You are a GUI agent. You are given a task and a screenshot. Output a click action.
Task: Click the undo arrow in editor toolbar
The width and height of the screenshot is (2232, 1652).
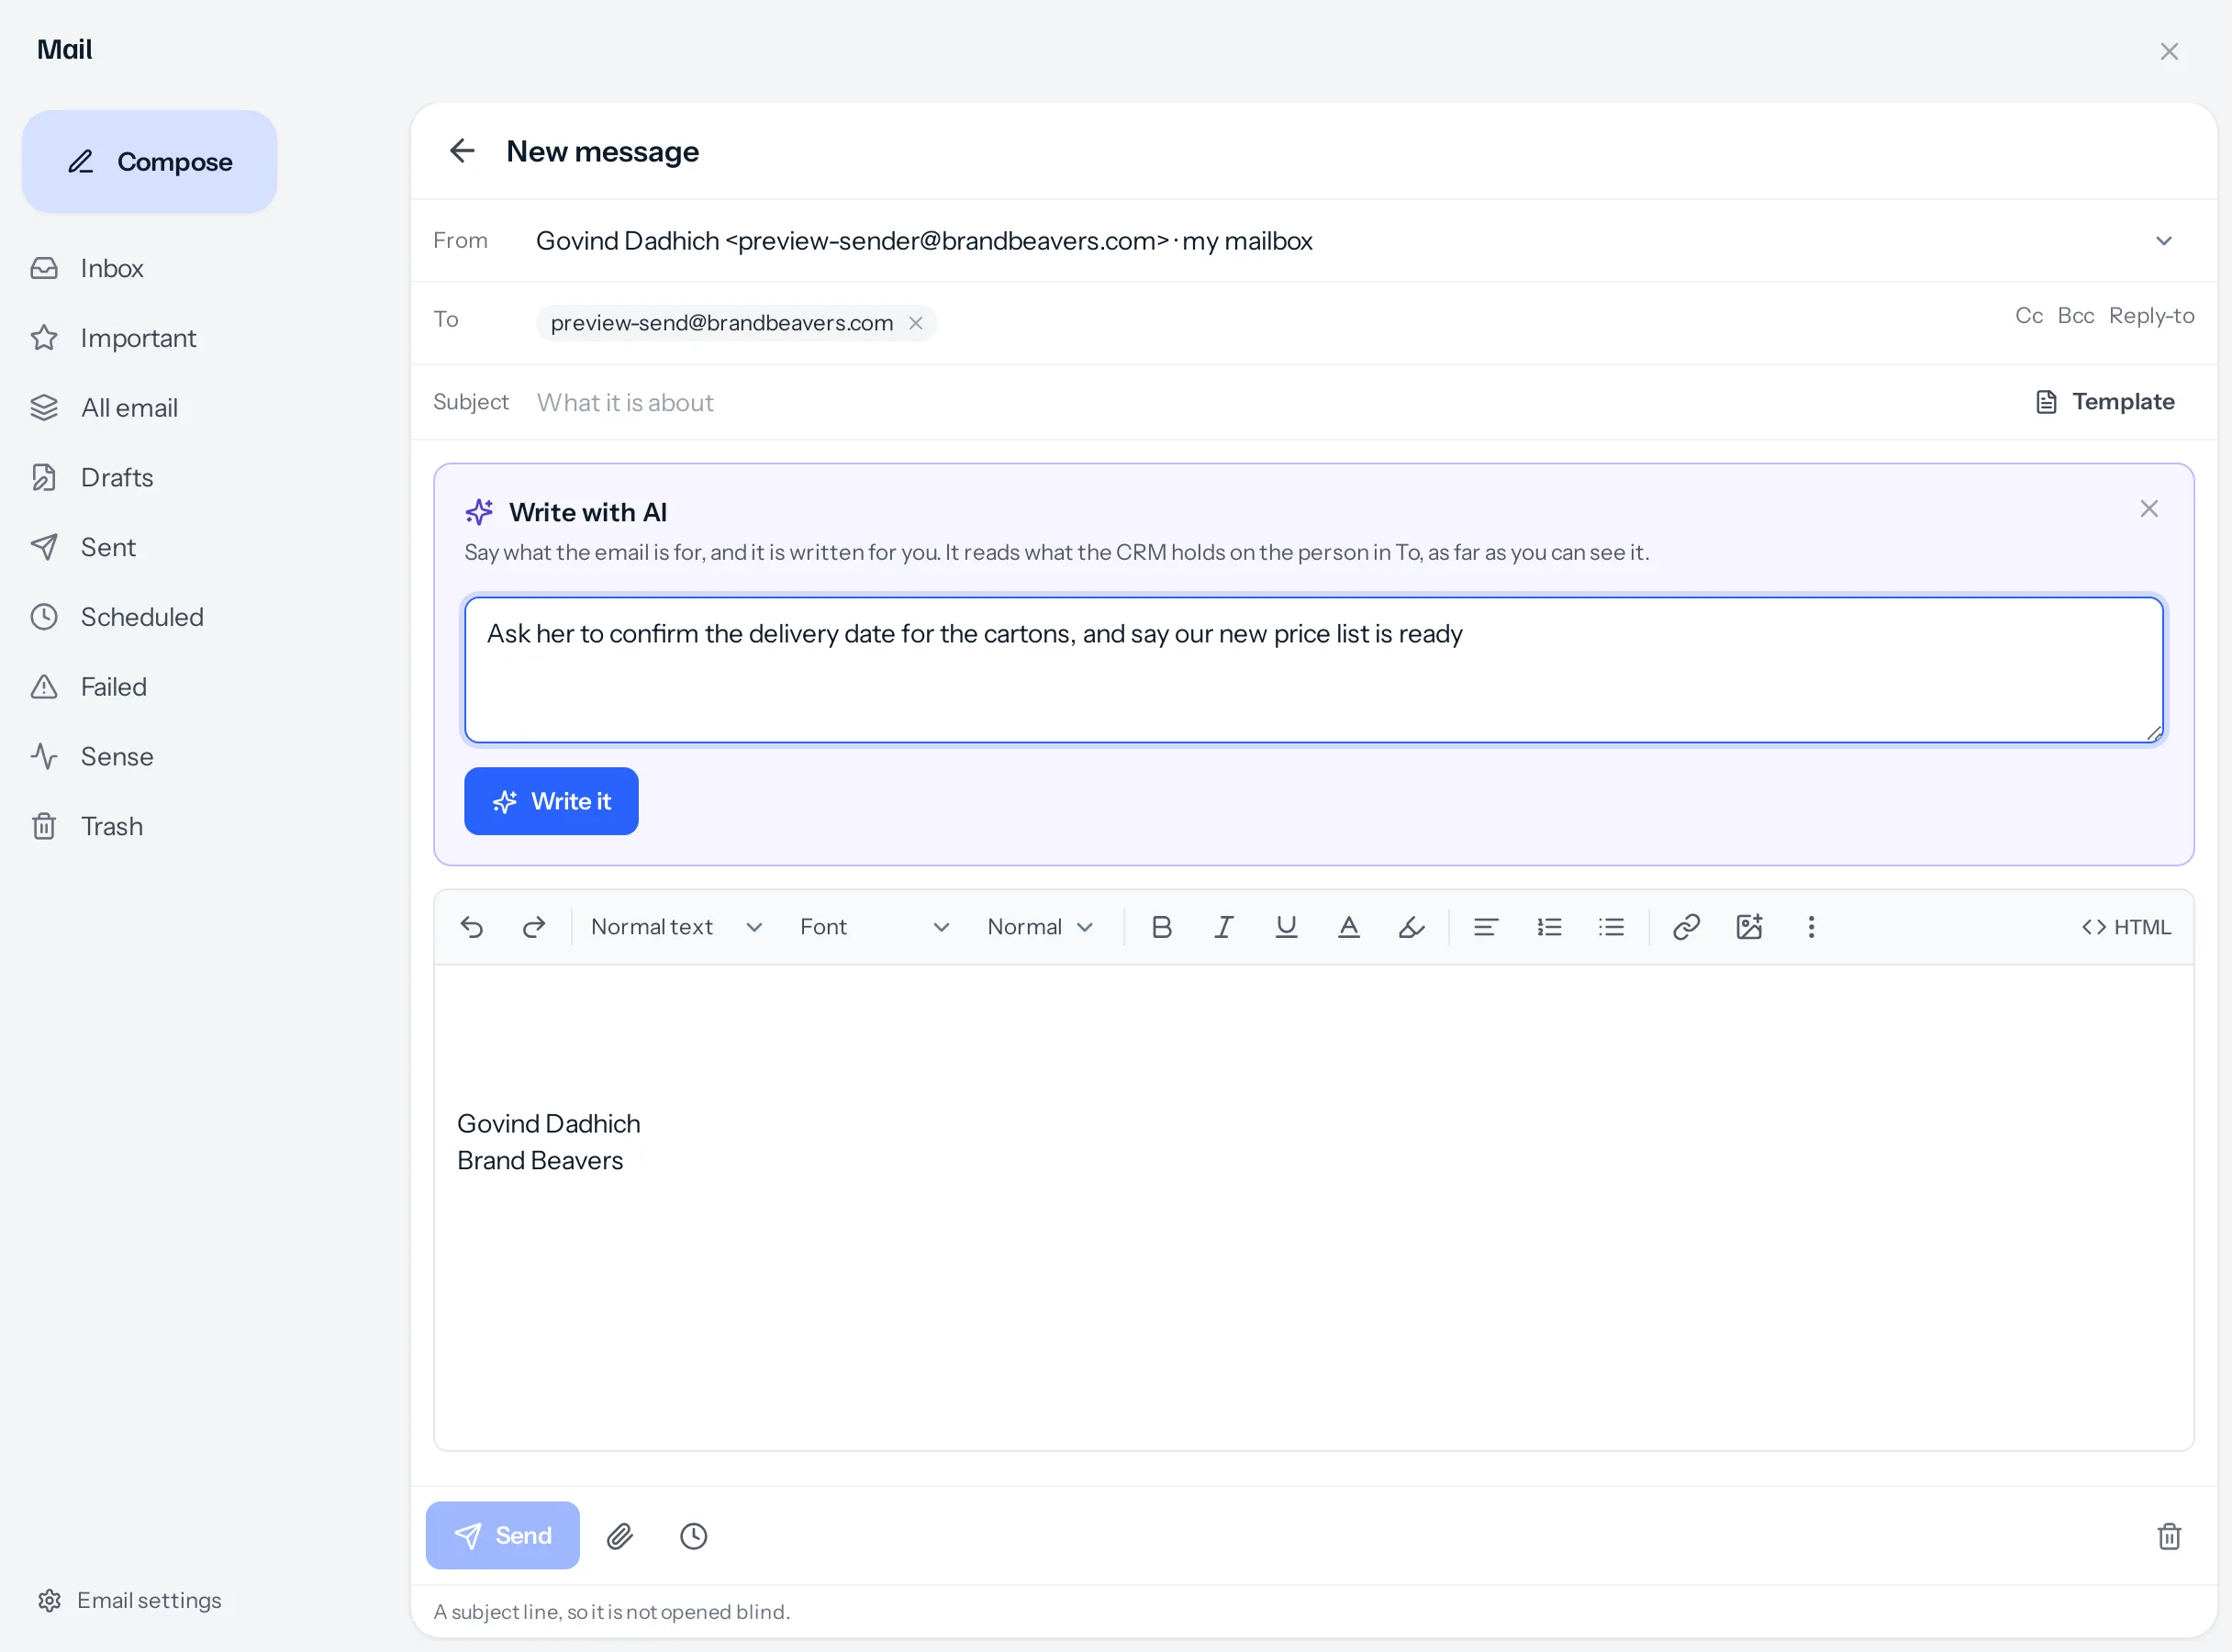(472, 927)
